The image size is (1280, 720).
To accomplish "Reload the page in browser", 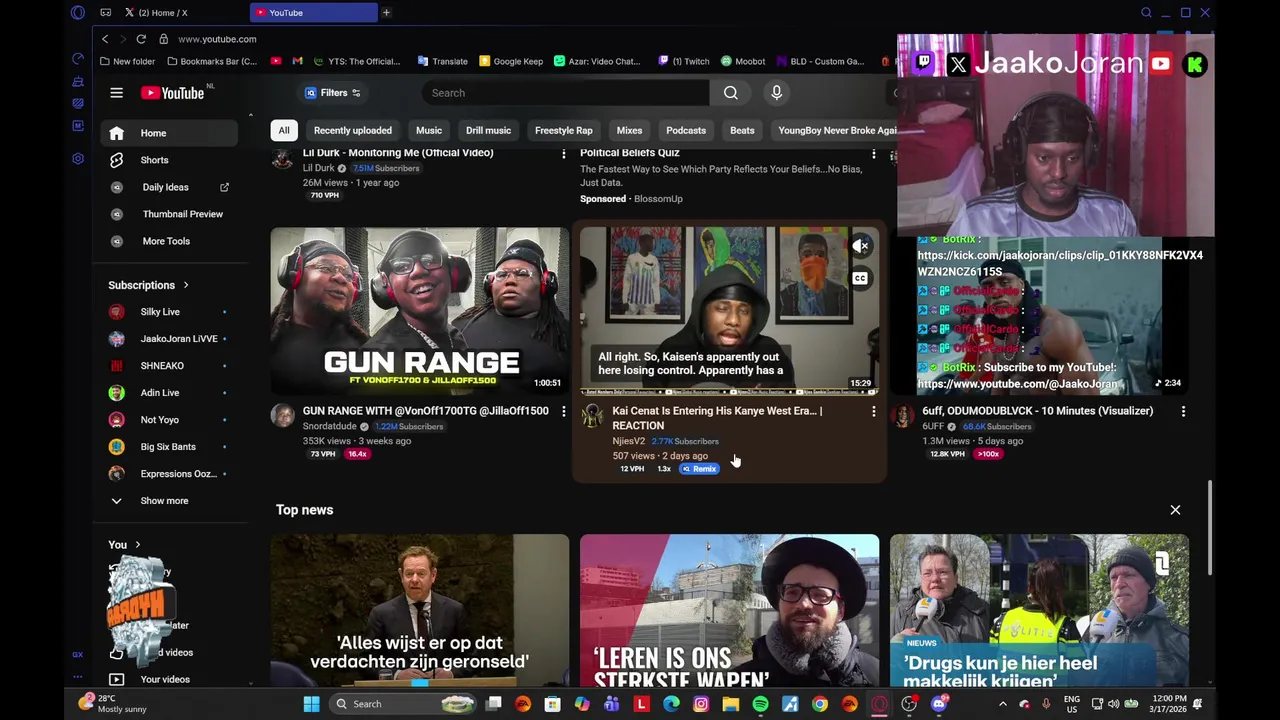I will point(141,39).
